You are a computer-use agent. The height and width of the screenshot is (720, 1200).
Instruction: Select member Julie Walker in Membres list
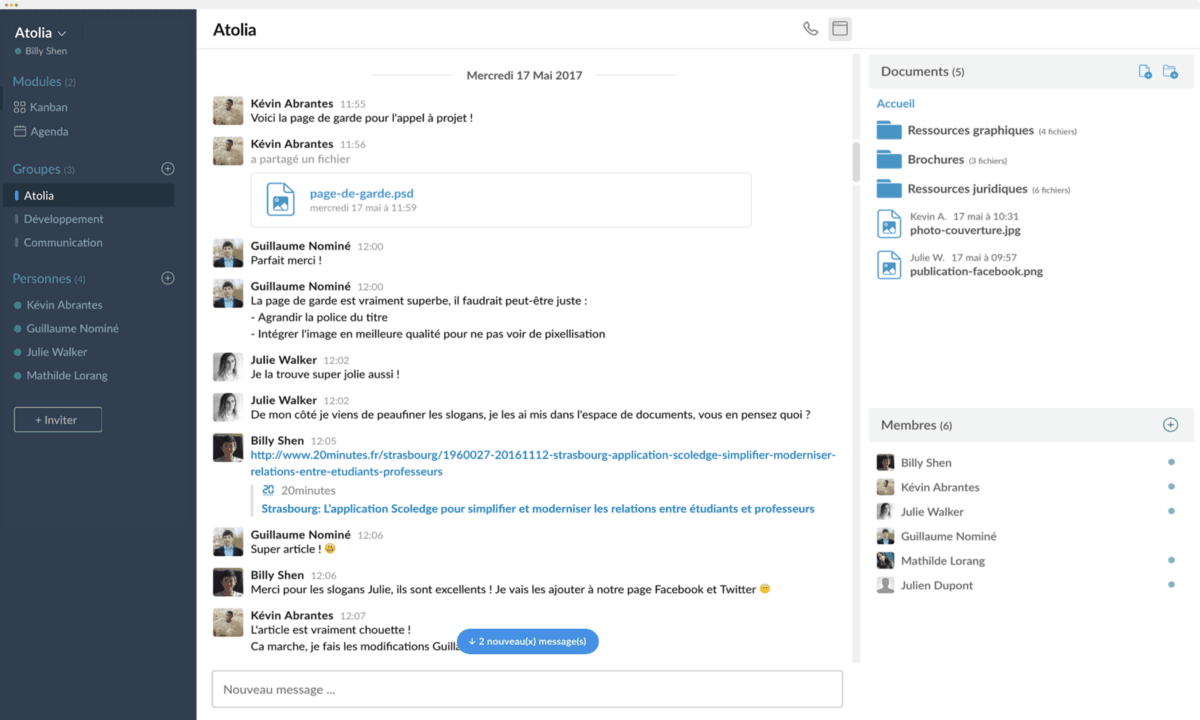coord(932,512)
